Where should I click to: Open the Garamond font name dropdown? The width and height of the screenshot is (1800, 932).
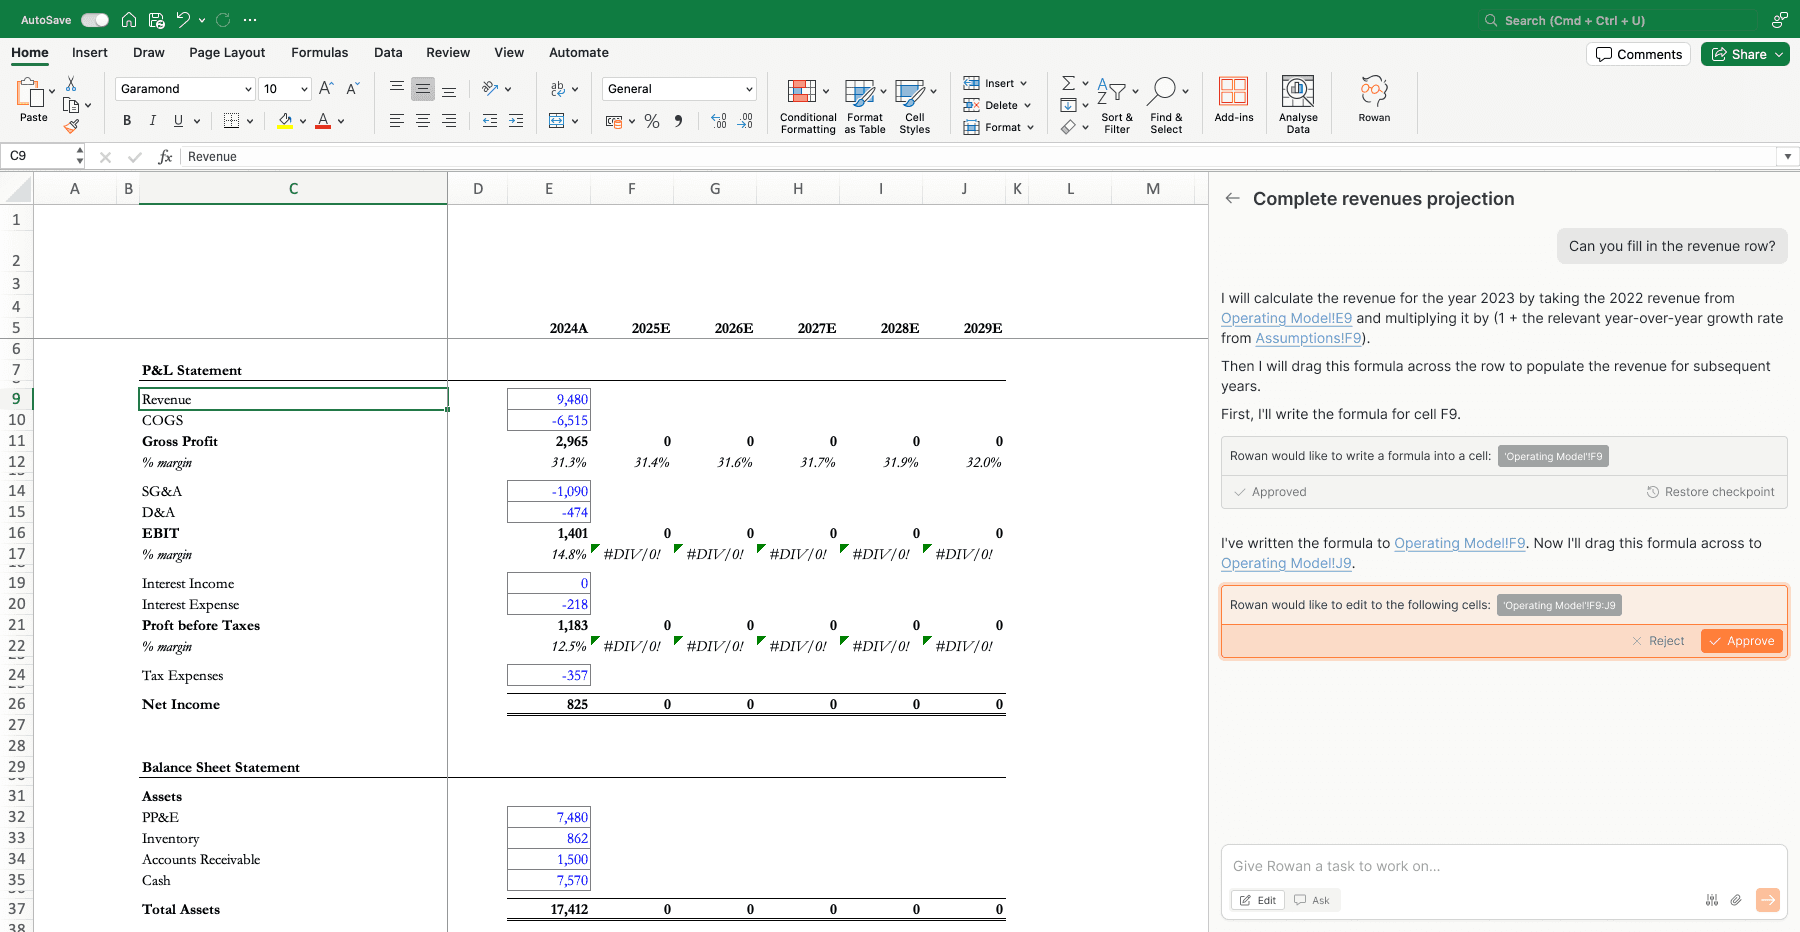click(x=186, y=89)
